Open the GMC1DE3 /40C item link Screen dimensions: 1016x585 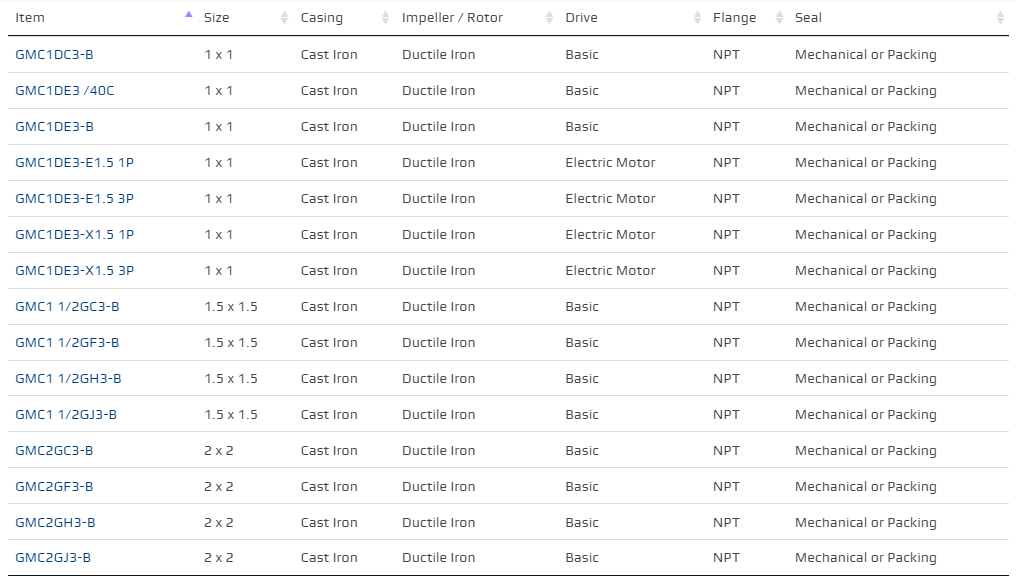click(64, 91)
